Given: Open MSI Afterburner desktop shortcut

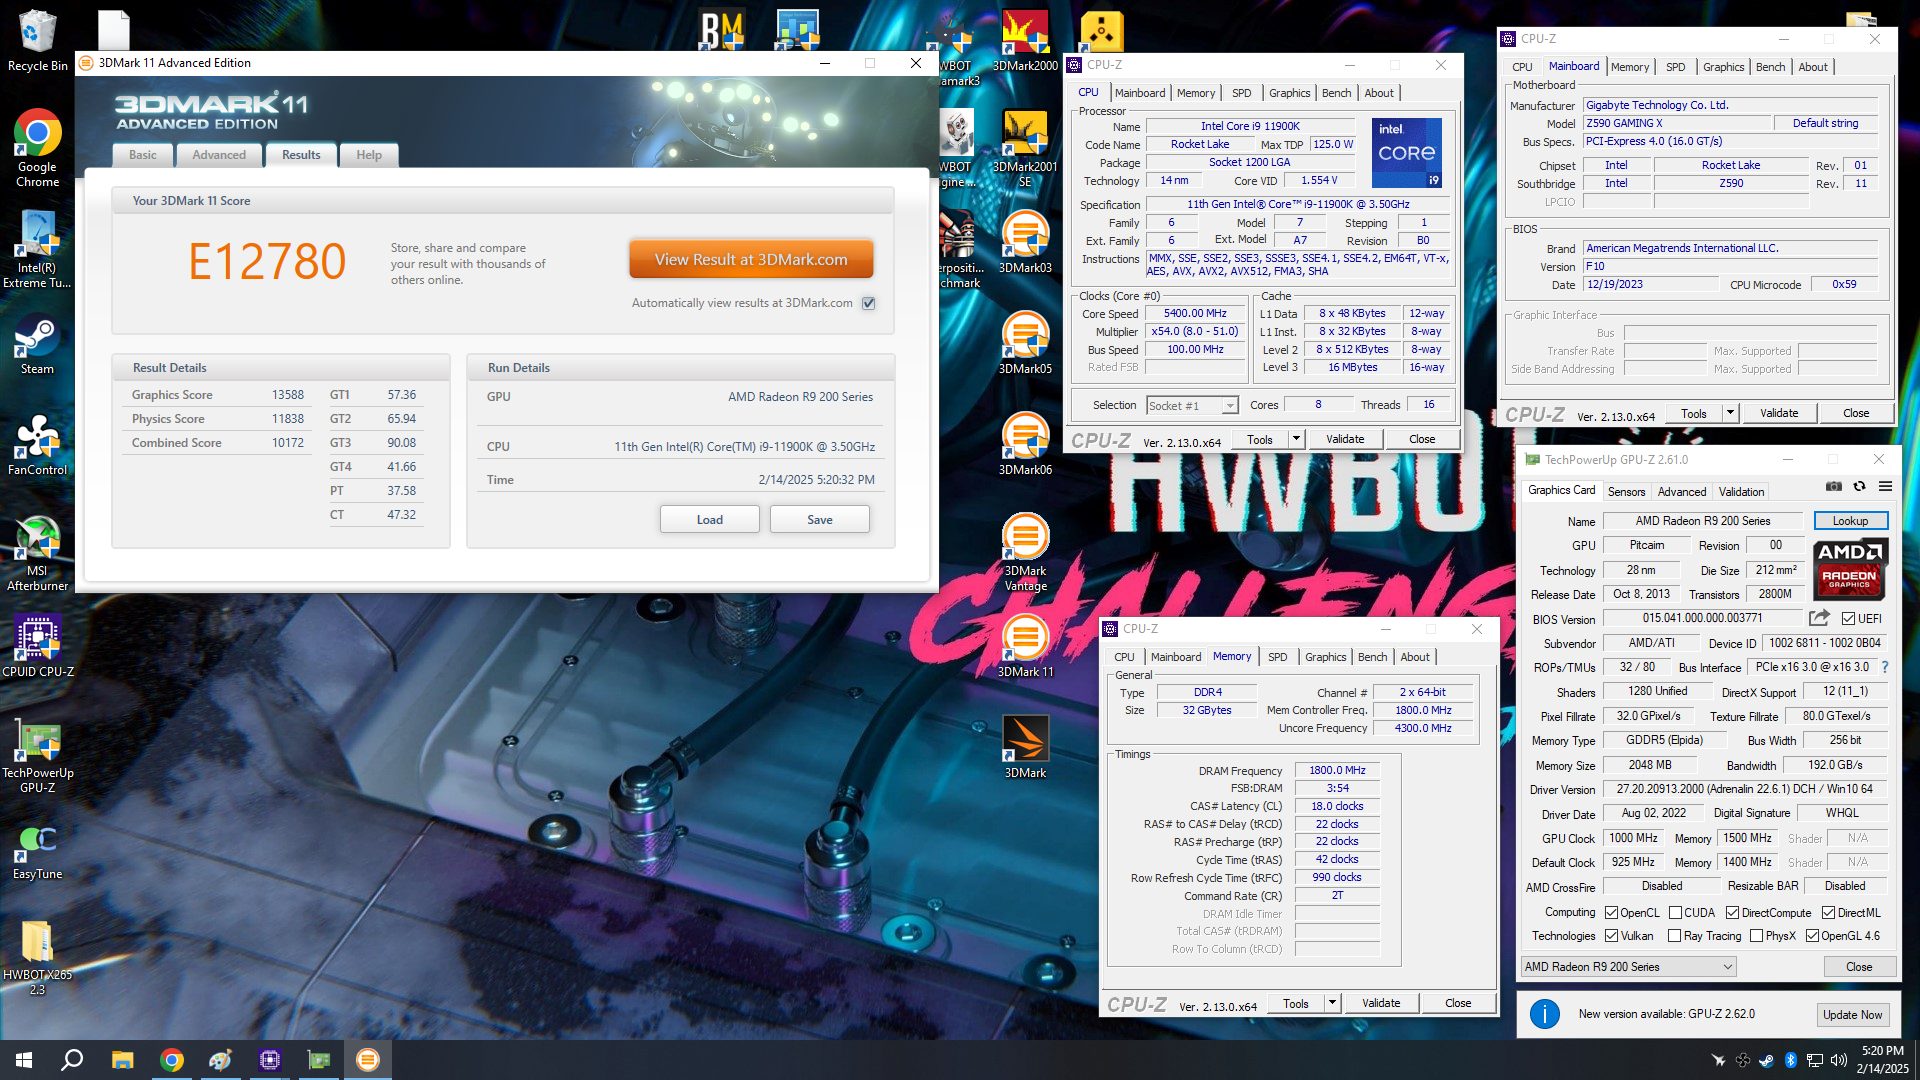Looking at the screenshot, I should tap(37, 553).
